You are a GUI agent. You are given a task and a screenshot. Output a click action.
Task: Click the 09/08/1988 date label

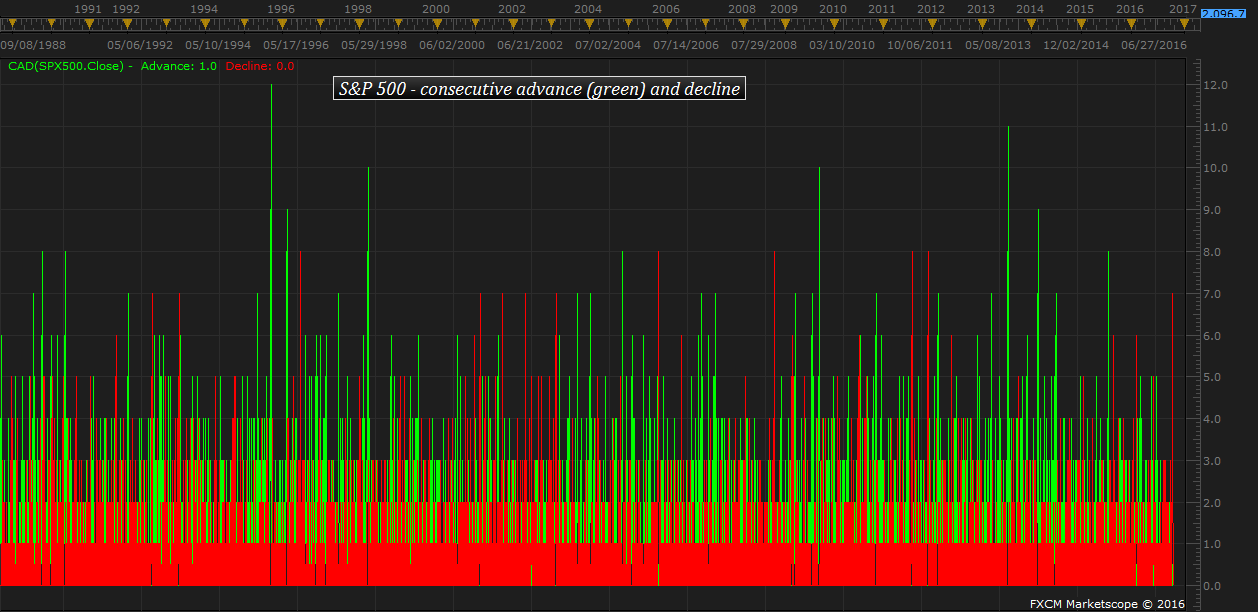tap(33, 45)
